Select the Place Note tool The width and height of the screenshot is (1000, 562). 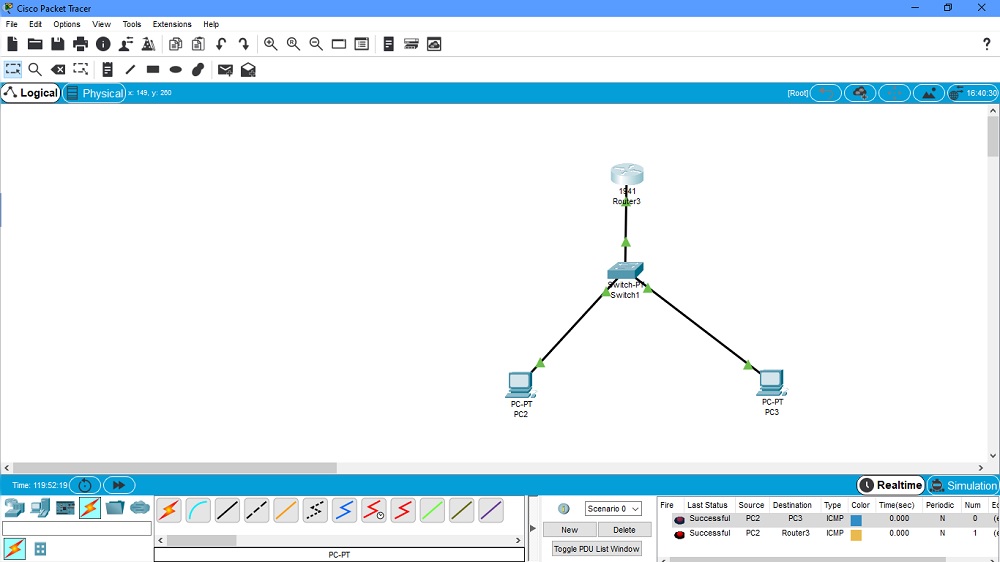[x=107, y=69]
